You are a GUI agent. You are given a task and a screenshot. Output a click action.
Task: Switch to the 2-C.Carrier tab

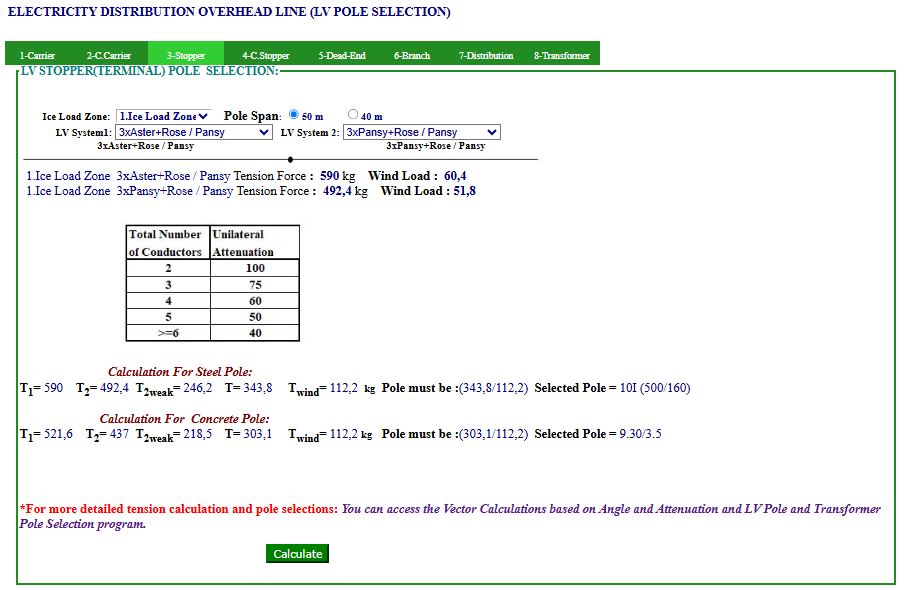click(x=109, y=55)
